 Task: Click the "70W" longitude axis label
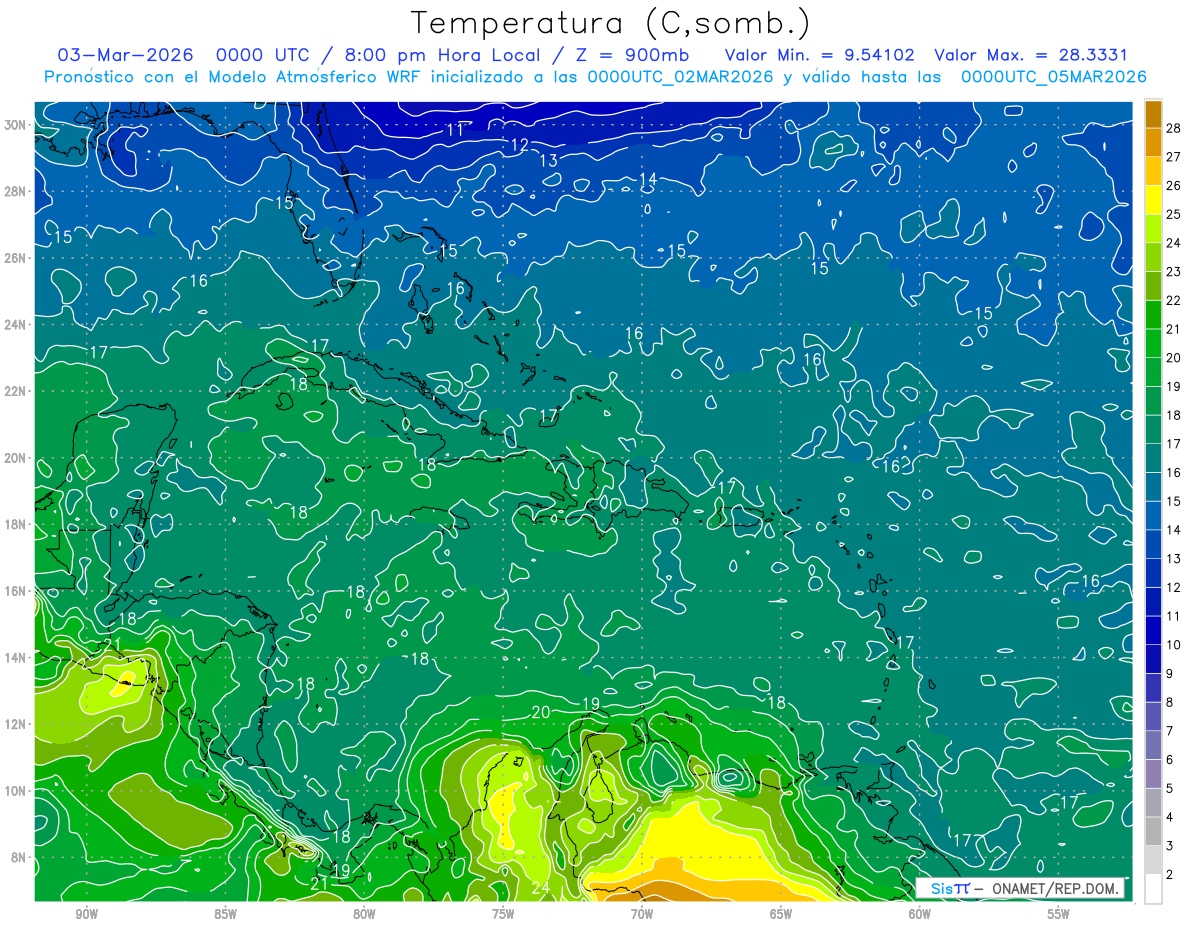[x=642, y=914]
